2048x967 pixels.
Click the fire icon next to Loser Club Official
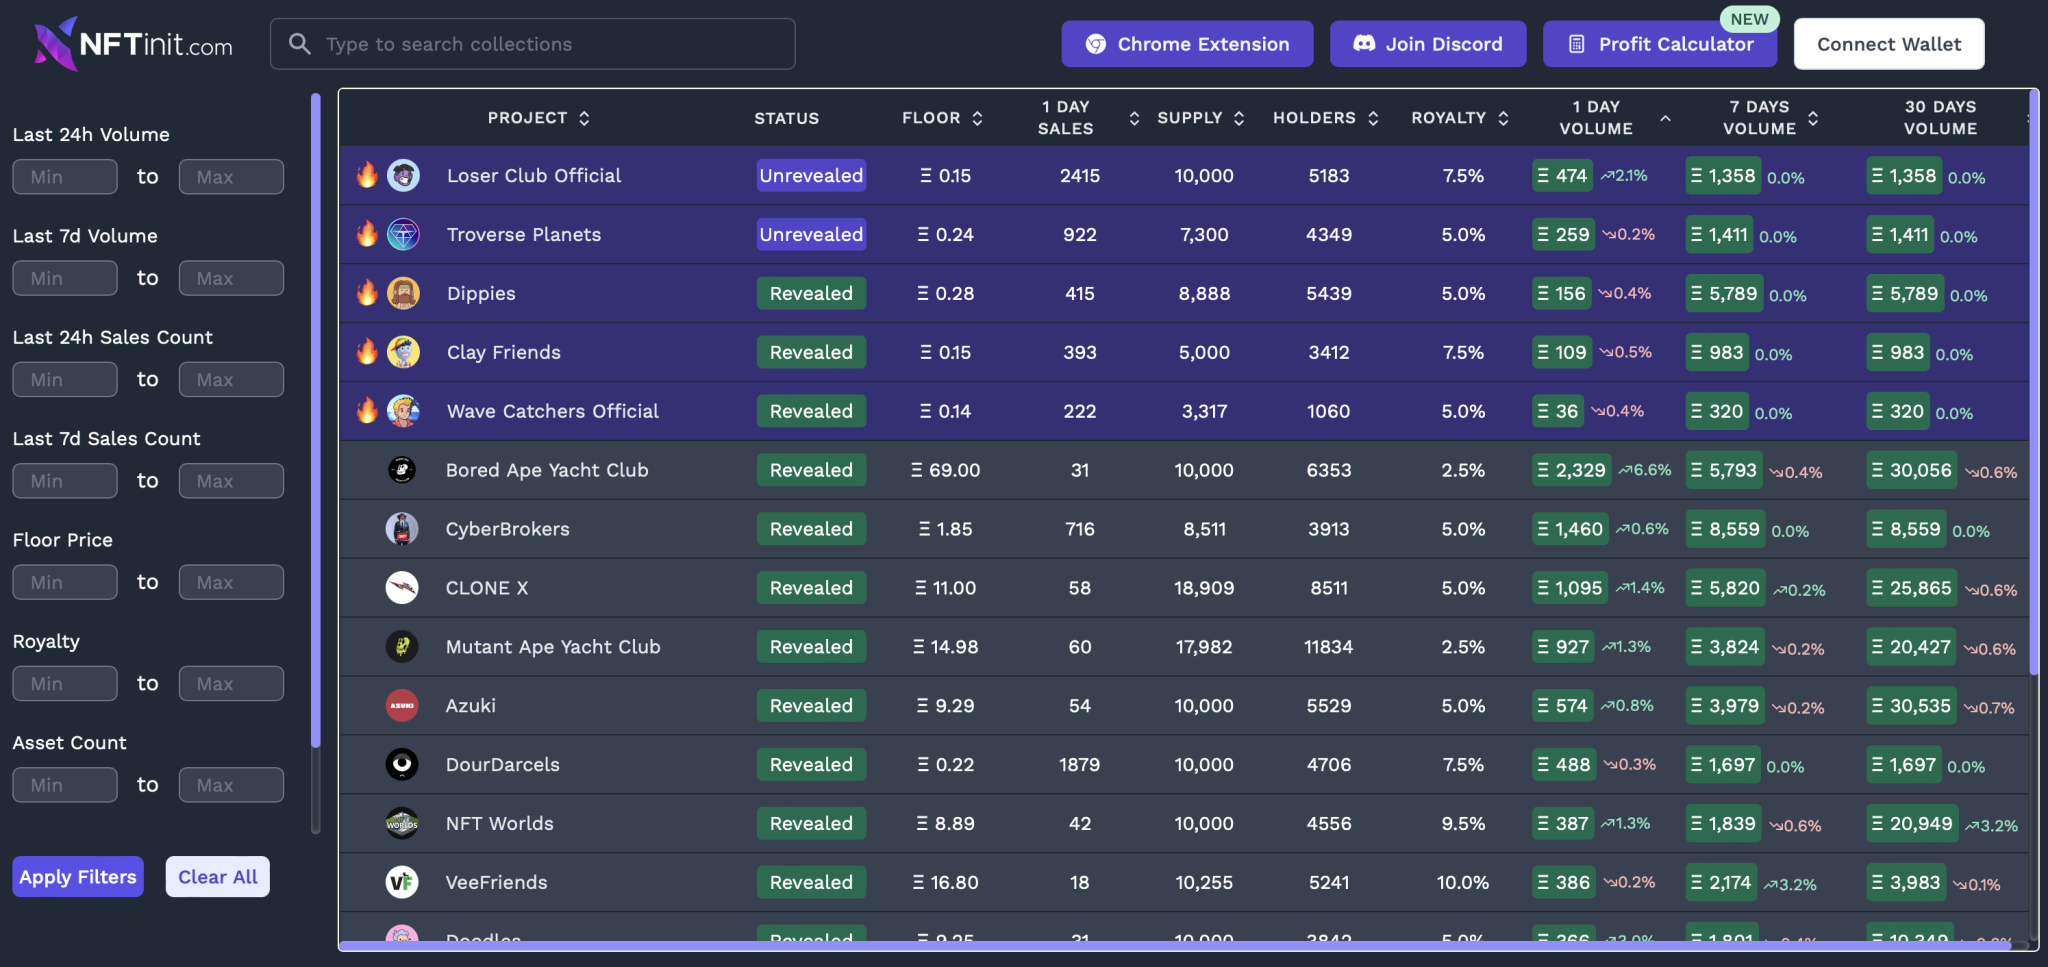click(x=368, y=175)
